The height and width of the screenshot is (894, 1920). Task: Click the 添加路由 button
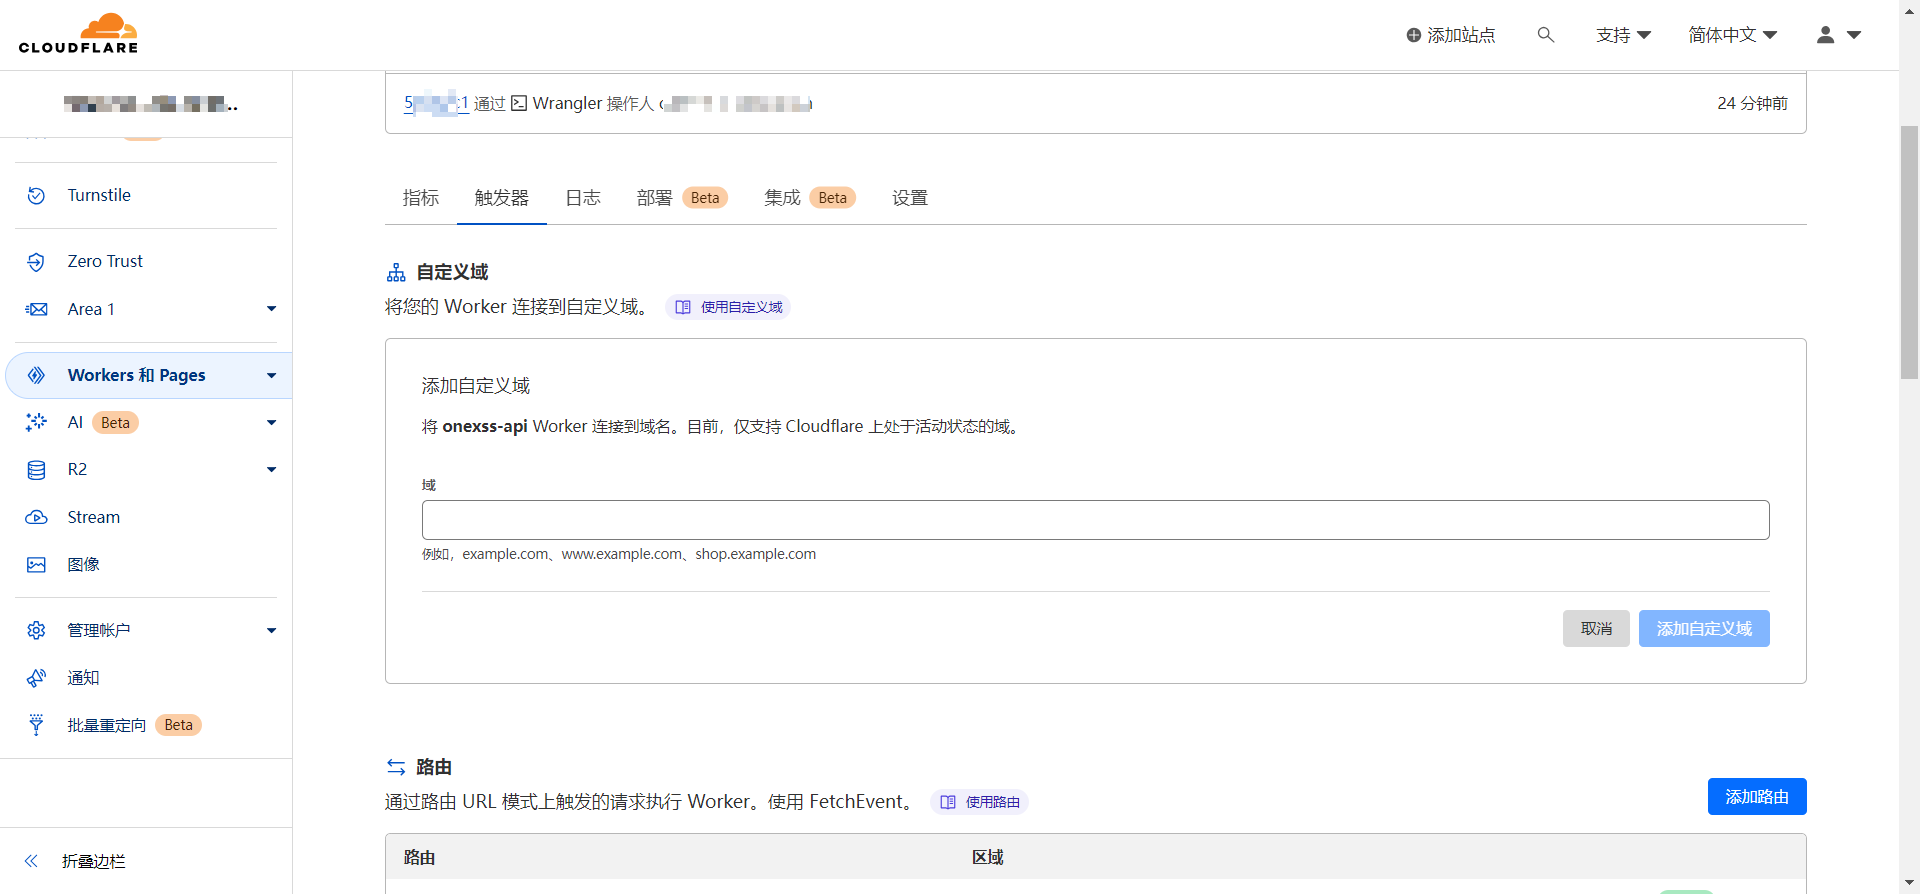tap(1757, 797)
